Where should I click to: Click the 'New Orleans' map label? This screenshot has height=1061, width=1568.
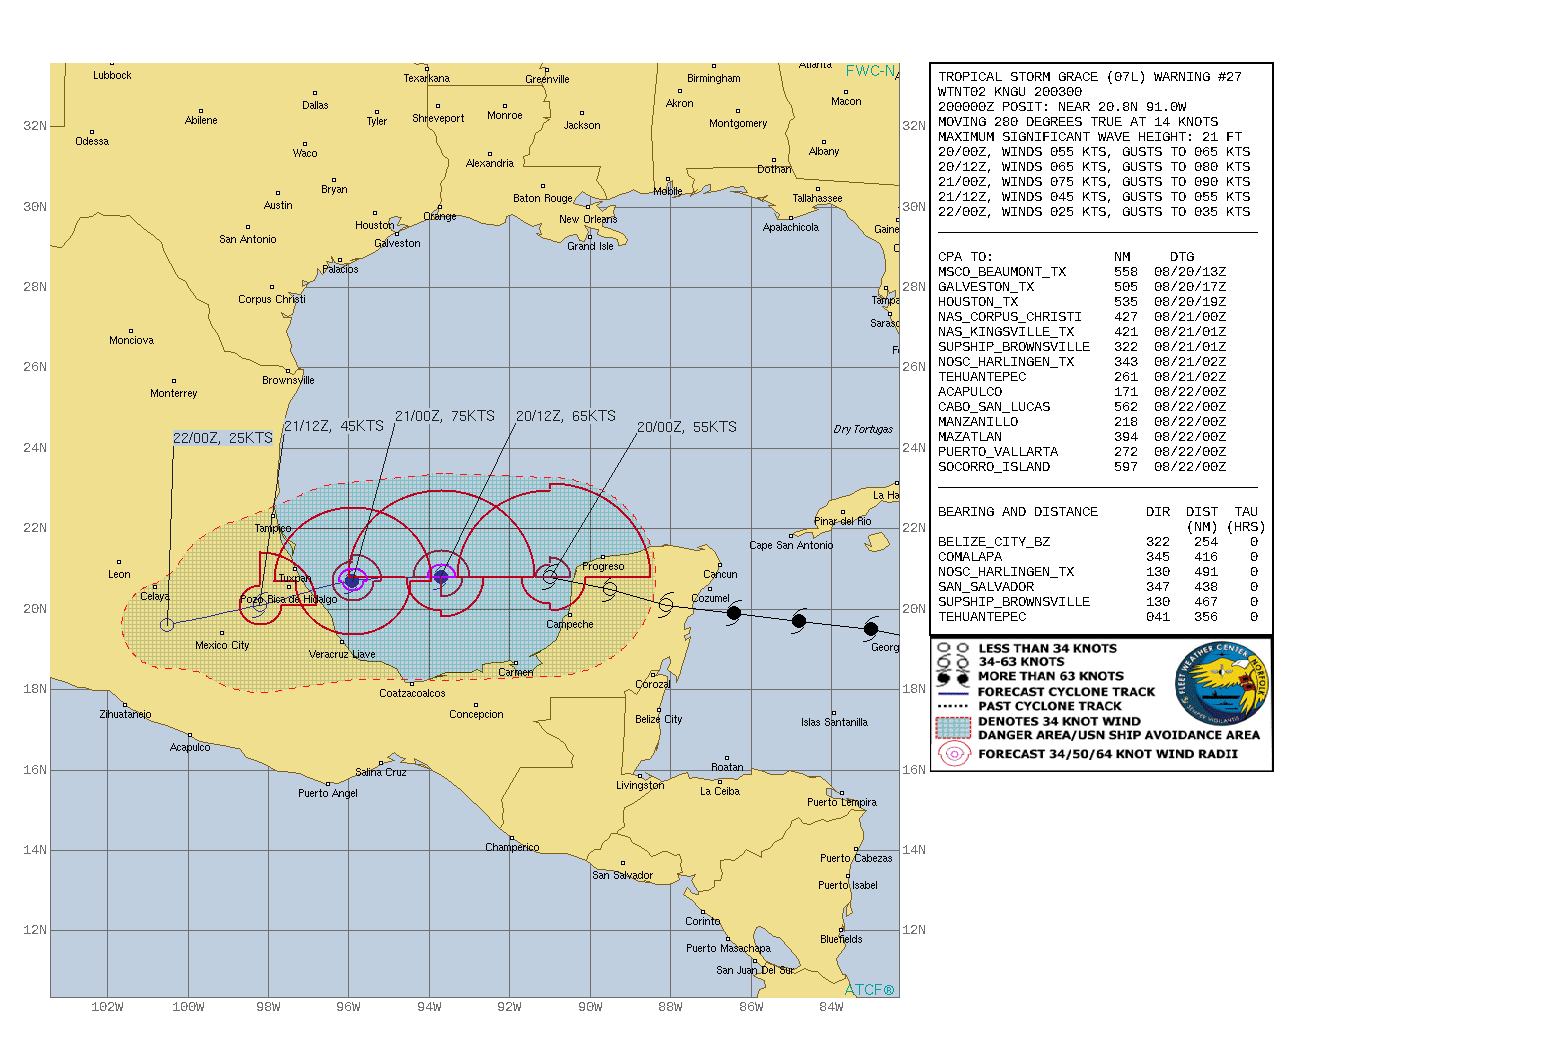[x=588, y=219]
